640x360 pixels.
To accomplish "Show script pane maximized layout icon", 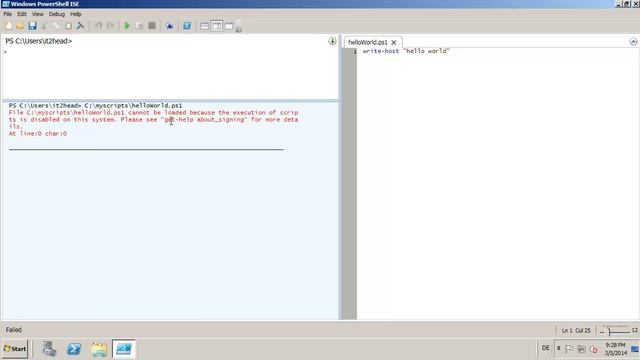I will (229, 26).
